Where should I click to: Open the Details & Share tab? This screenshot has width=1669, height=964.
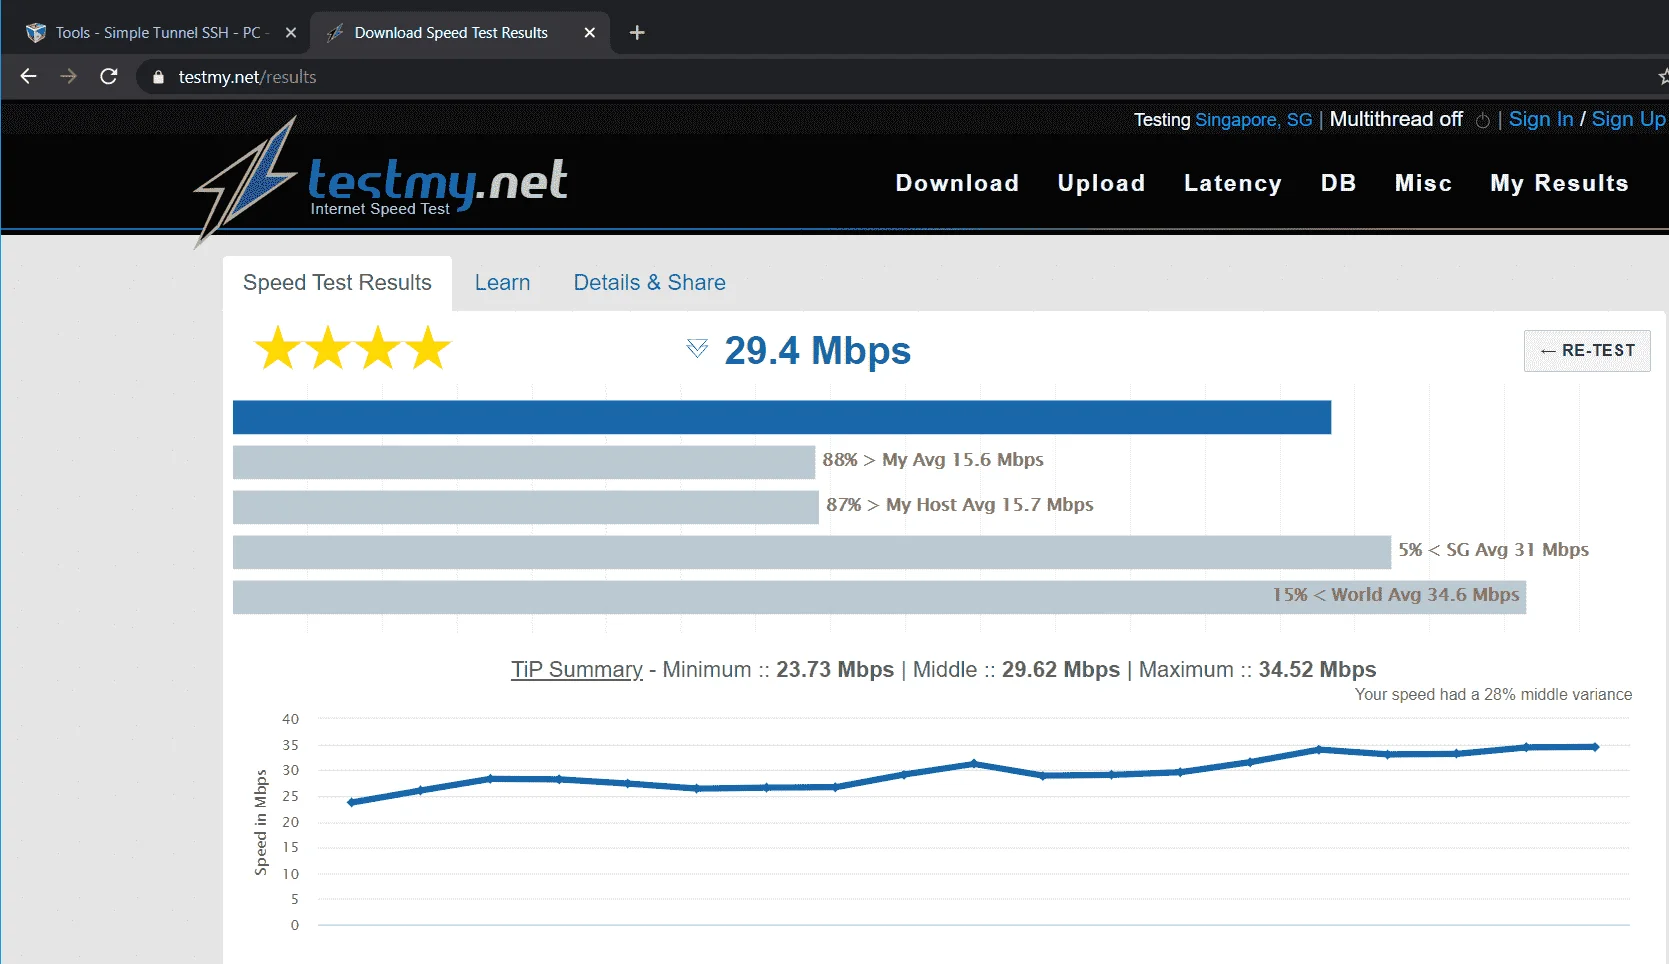[649, 283]
